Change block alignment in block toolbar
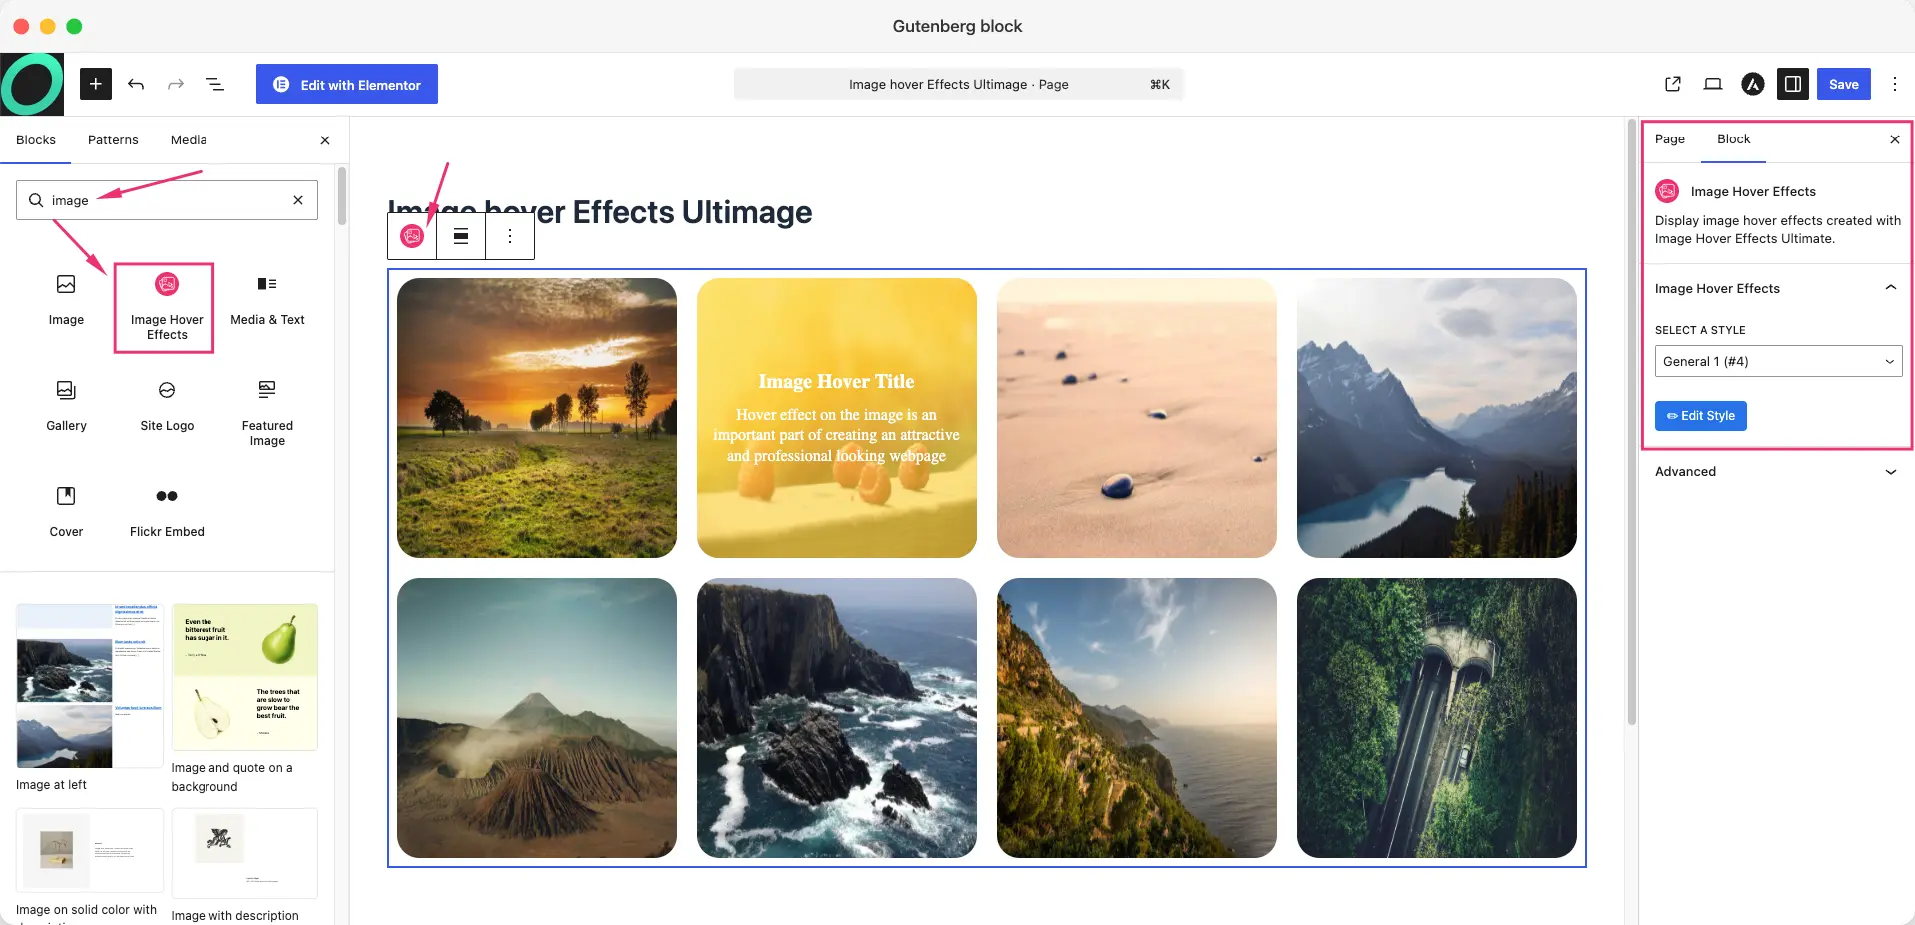The width and height of the screenshot is (1915, 925). 461,236
